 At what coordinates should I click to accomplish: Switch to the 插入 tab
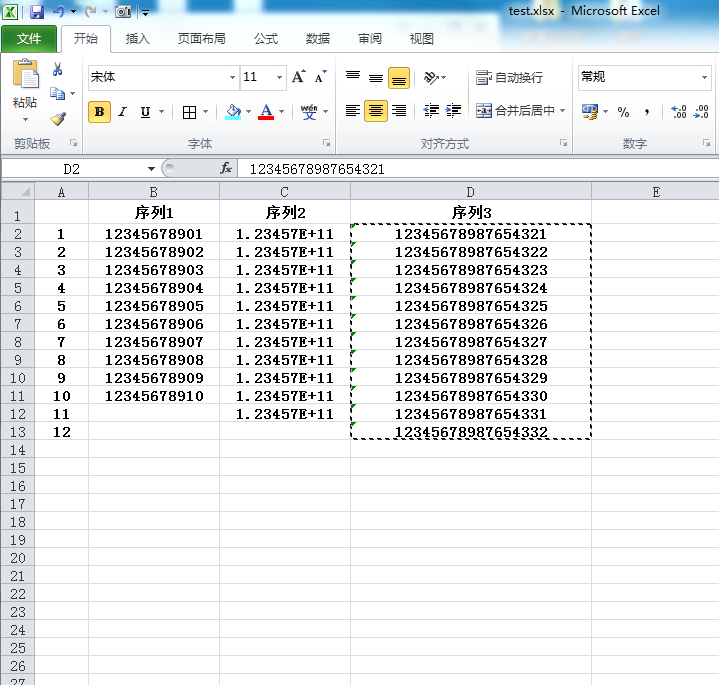coord(138,39)
